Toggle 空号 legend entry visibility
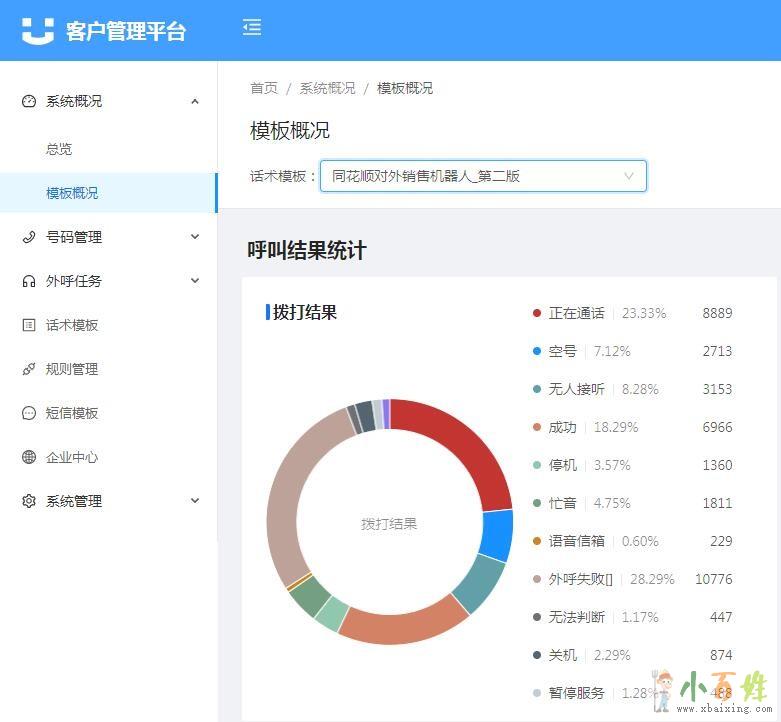Screen dimensions: 781x722 [x=561, y=351]
